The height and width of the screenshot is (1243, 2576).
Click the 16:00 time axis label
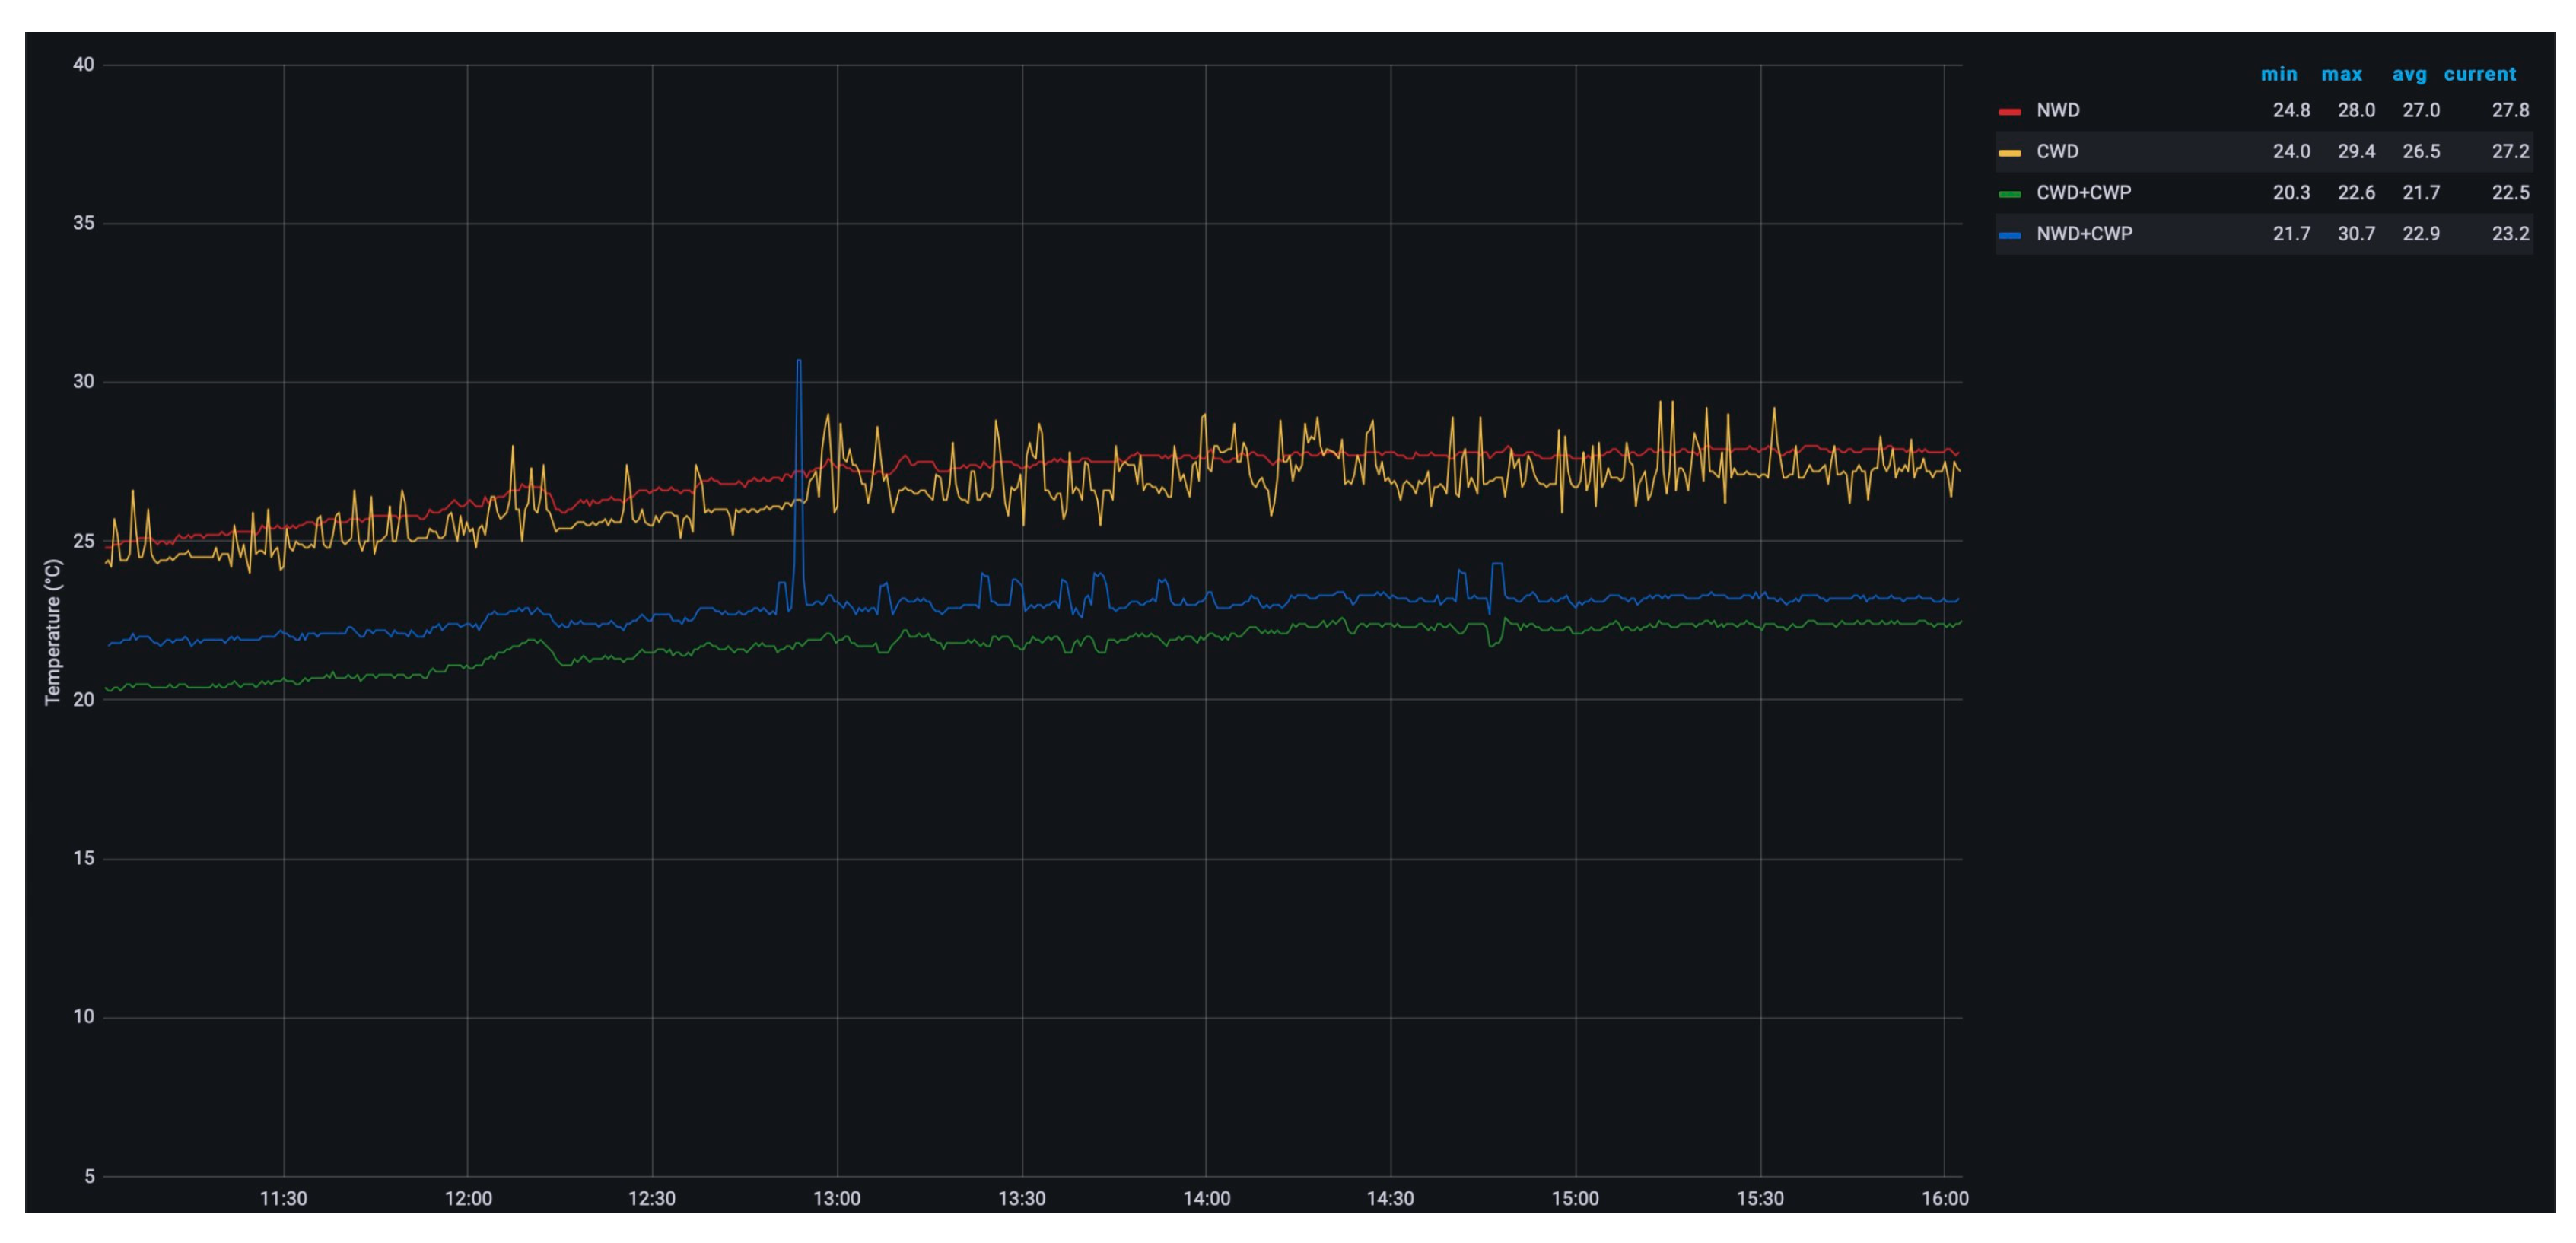(x=1944, y=1198)
